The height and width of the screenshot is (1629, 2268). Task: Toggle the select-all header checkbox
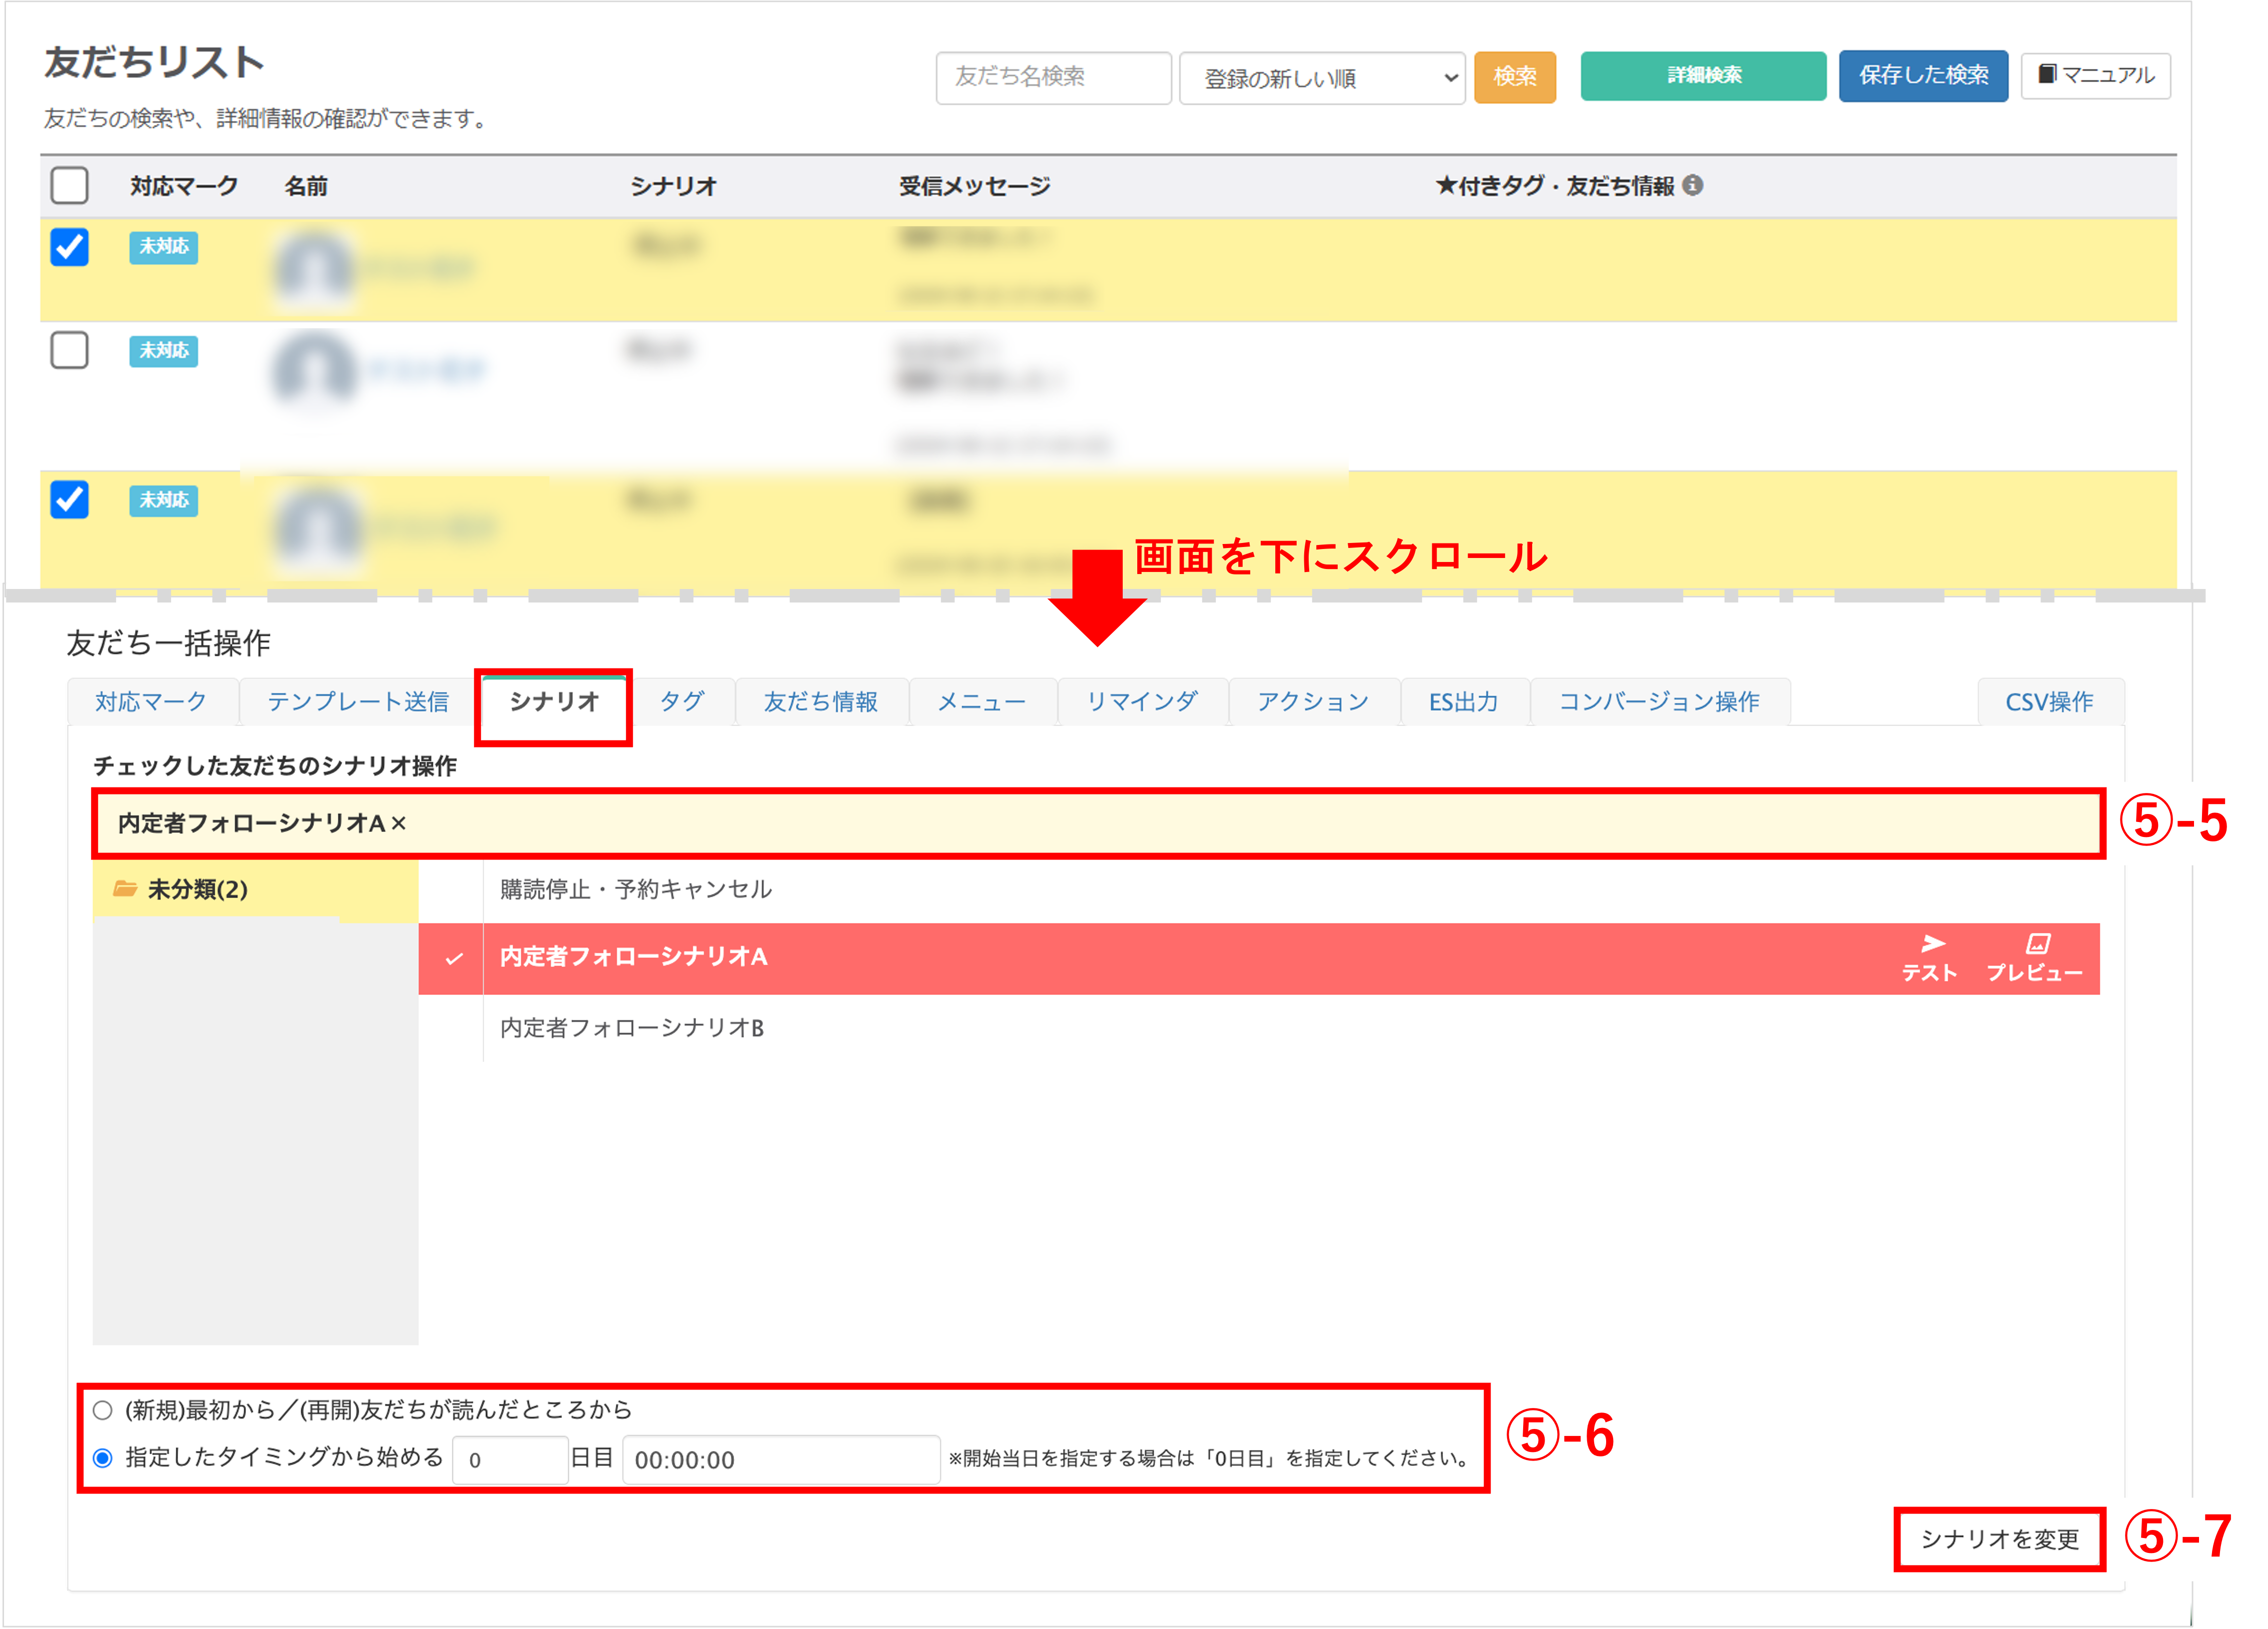[x=69, y=185]
